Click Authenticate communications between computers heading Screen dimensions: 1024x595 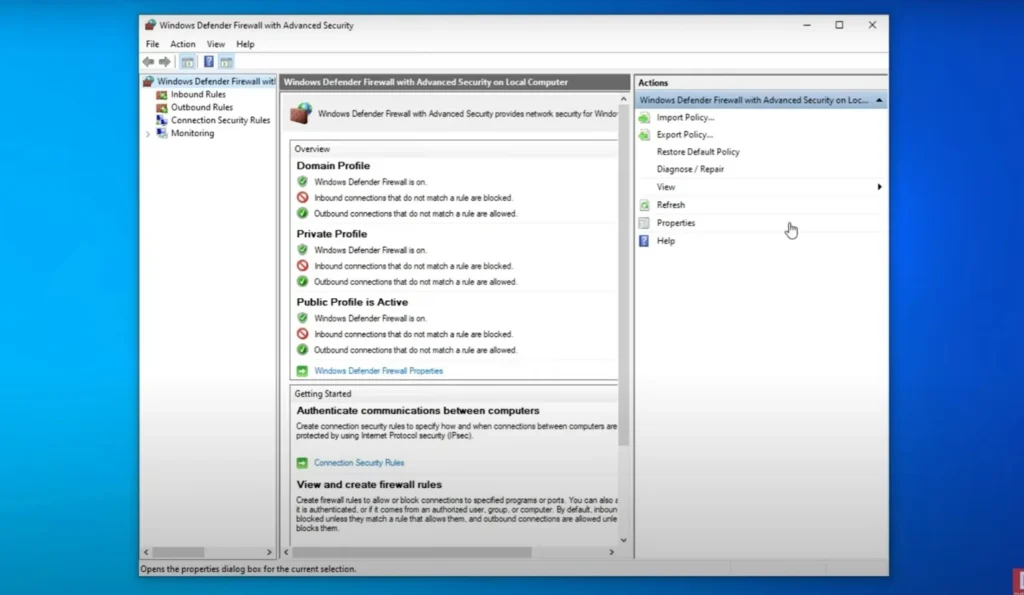pyautogui.click(x=418, y=411)
